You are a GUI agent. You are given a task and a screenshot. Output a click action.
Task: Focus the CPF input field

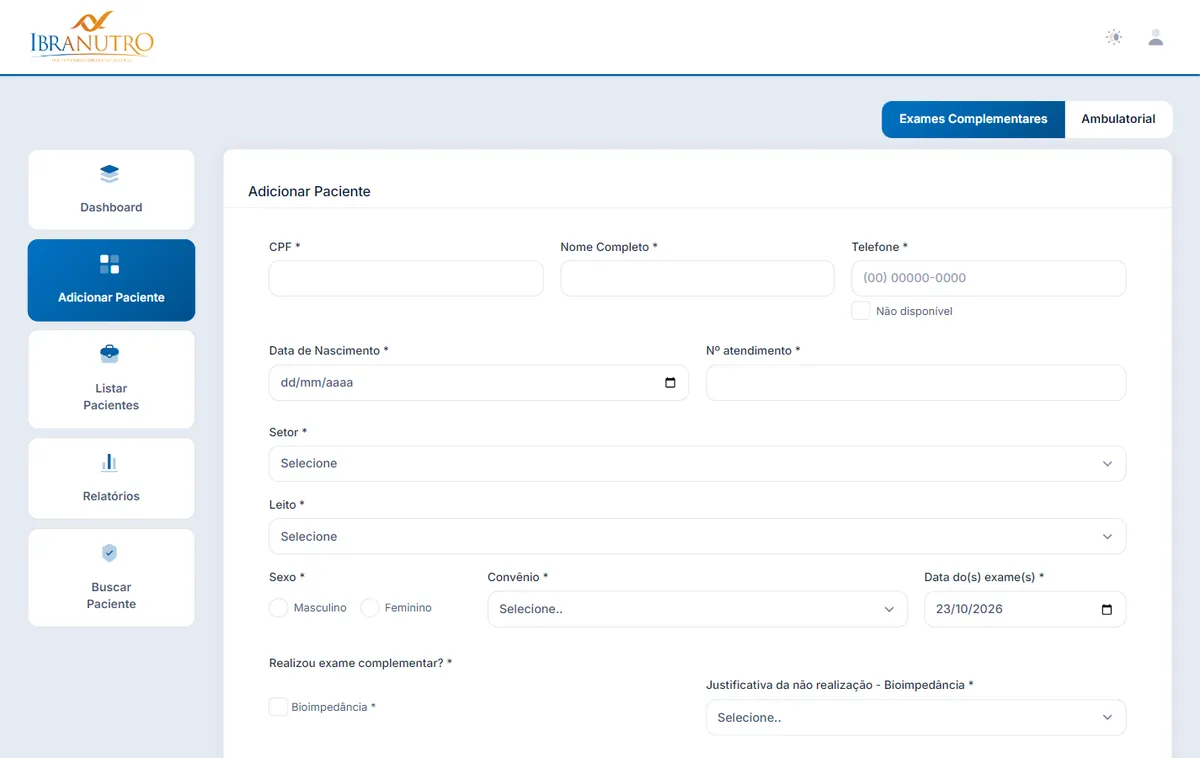[406, 279]
